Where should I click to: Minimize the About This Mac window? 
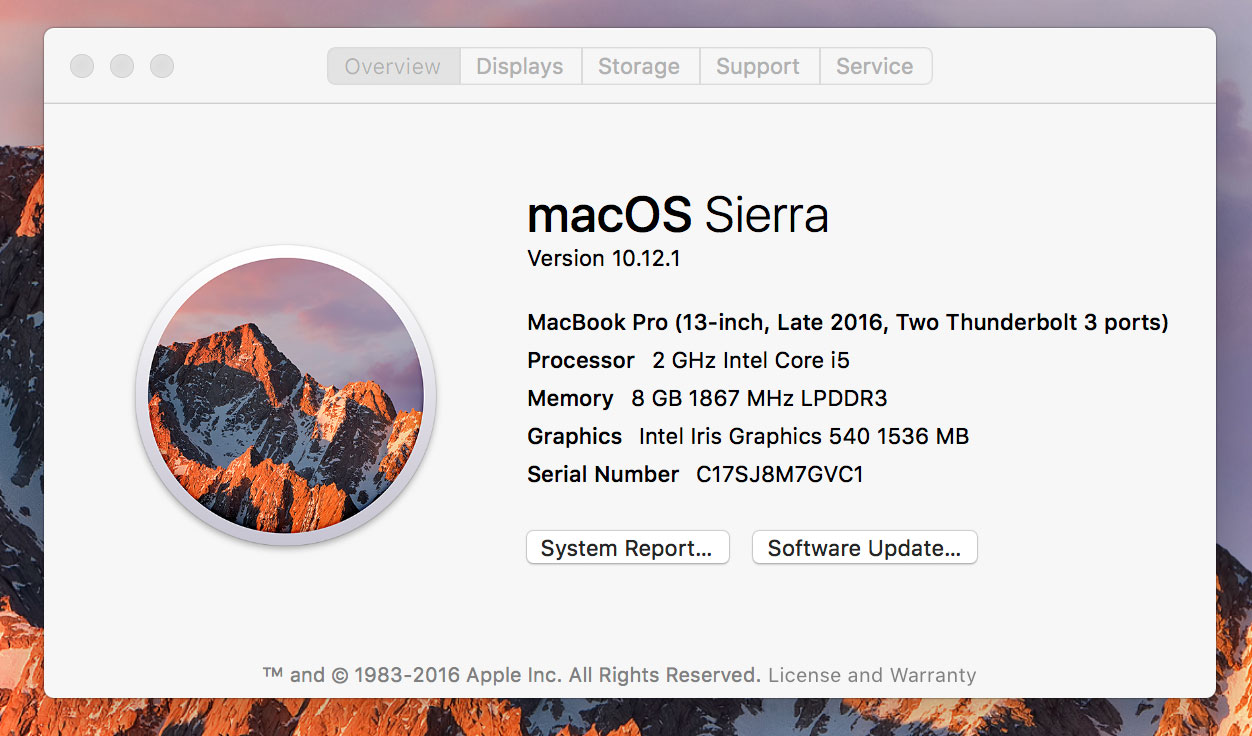tap(122, 66)
